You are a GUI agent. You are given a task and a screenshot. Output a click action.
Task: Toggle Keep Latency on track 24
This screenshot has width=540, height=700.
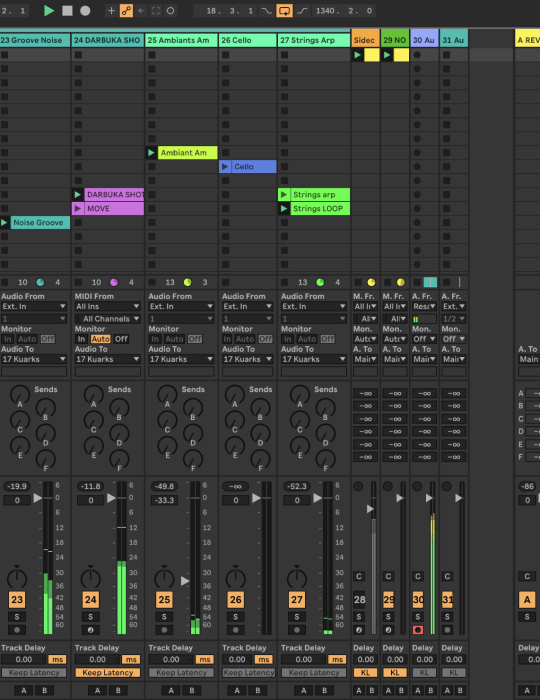[x=108, y=672]
